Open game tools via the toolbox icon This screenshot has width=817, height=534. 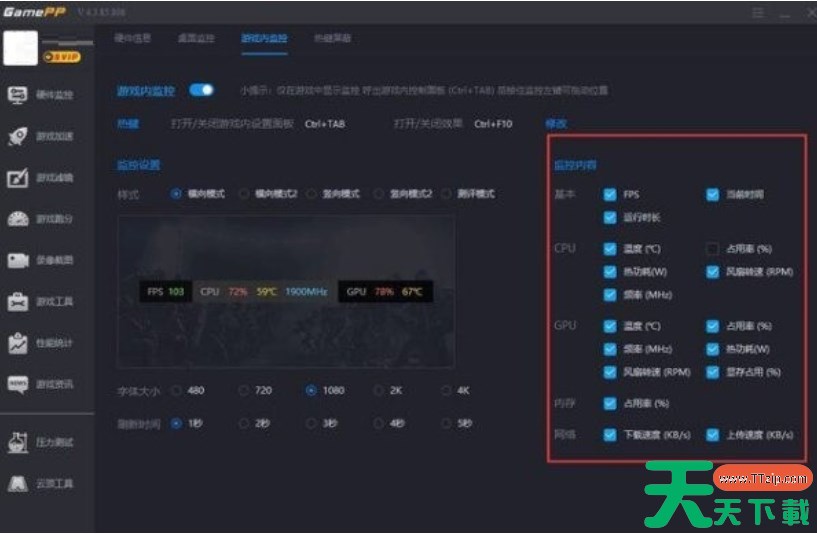tap(17, 302)
